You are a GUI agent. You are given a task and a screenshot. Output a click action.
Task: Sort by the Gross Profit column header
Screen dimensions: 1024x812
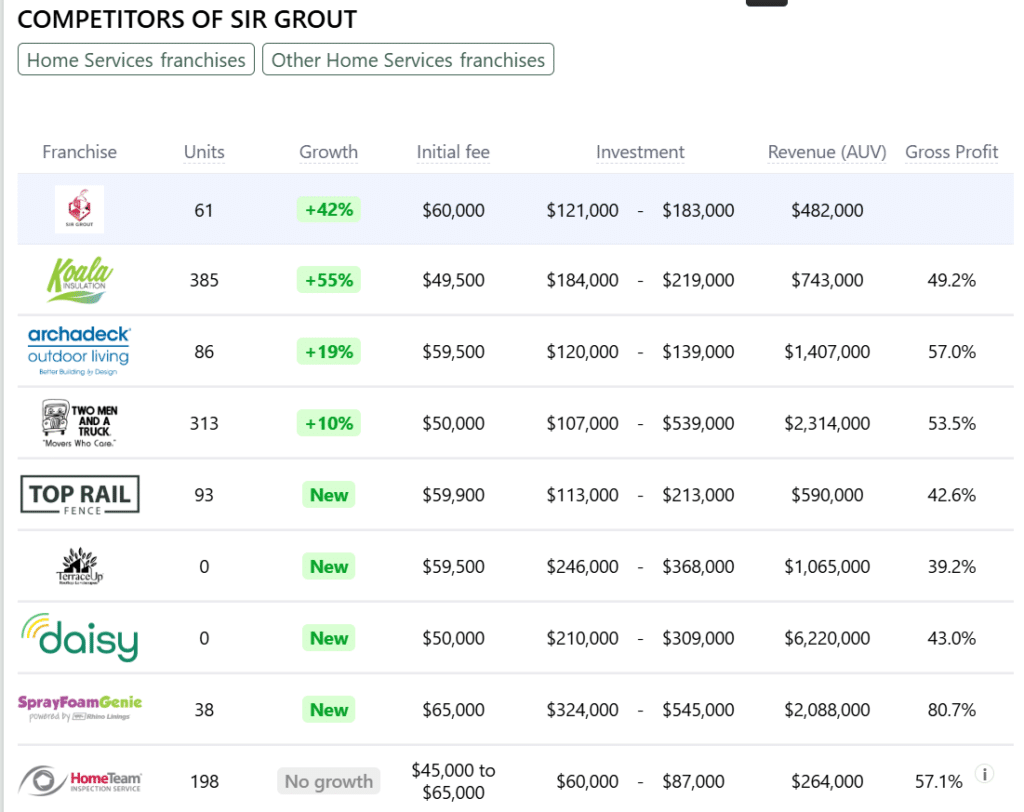[x=952, y=152]
